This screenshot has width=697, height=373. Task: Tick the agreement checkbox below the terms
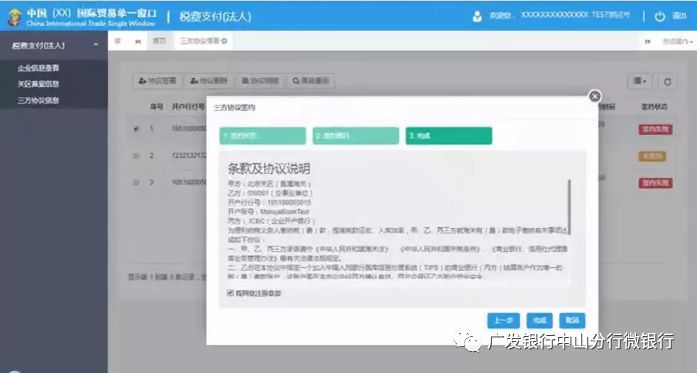[230, 293]
